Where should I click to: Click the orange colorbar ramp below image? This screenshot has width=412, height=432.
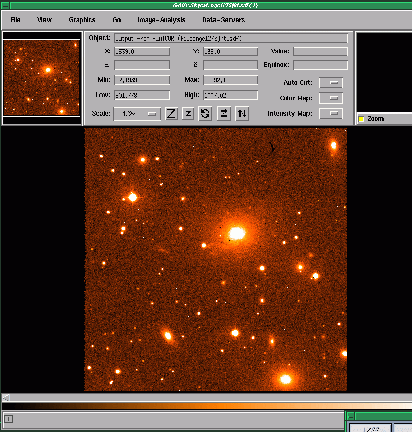pyautogui.click(x=207, y=406)
